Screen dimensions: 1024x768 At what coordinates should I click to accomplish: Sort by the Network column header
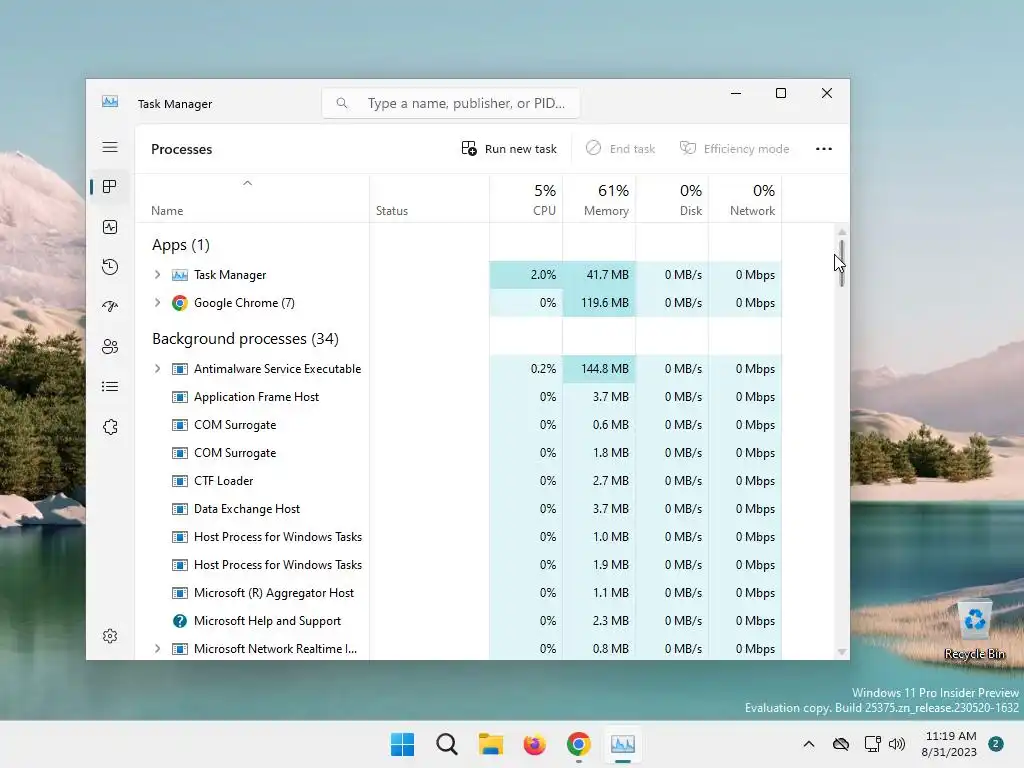tap(745, 199)
